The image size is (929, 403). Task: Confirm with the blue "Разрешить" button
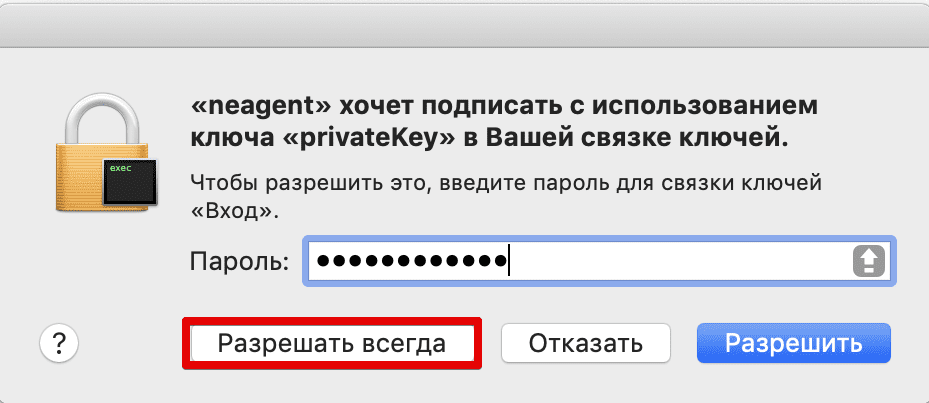[x=793, y=344]
